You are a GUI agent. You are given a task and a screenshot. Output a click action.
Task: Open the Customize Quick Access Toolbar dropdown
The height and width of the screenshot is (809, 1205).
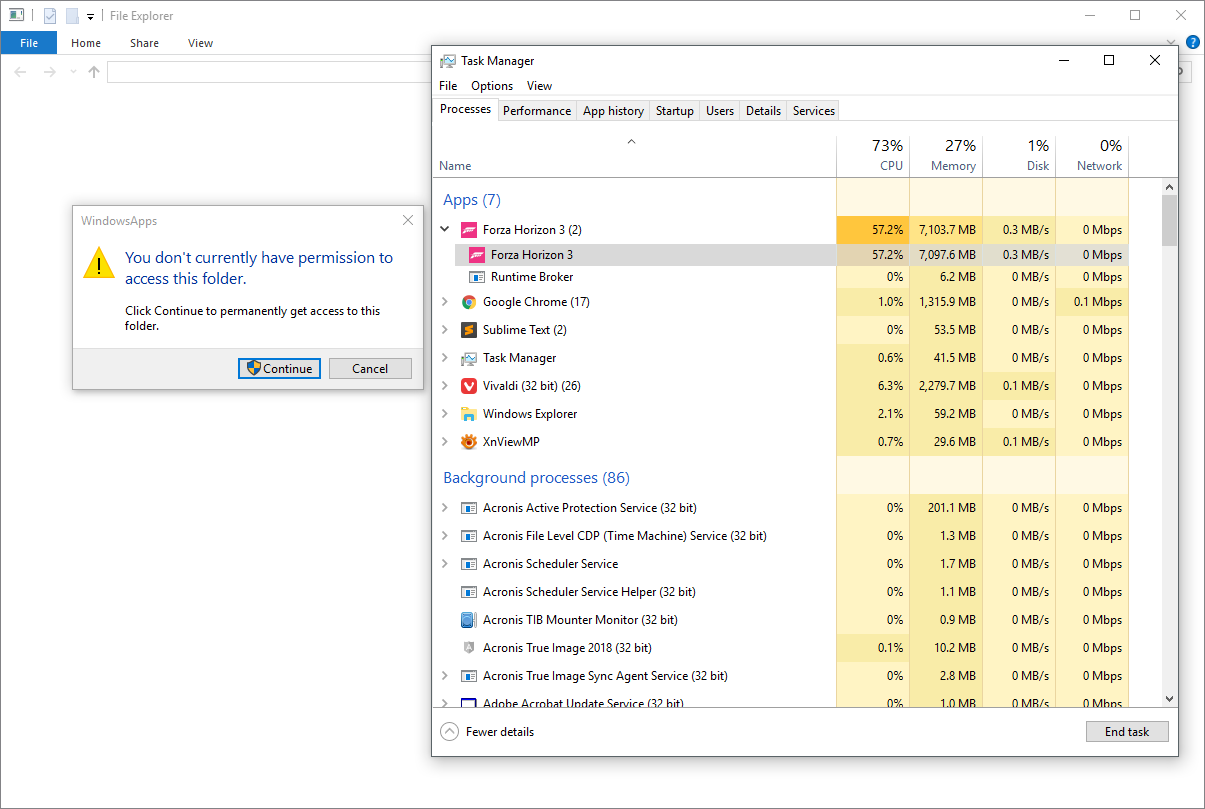[x=90, y=16]
